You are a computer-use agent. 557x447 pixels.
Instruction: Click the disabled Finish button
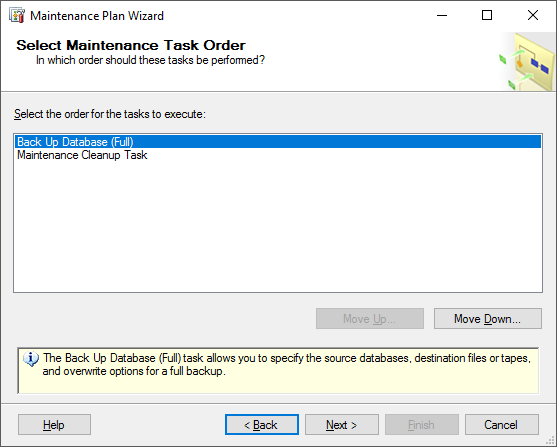(x=422, y=425)
